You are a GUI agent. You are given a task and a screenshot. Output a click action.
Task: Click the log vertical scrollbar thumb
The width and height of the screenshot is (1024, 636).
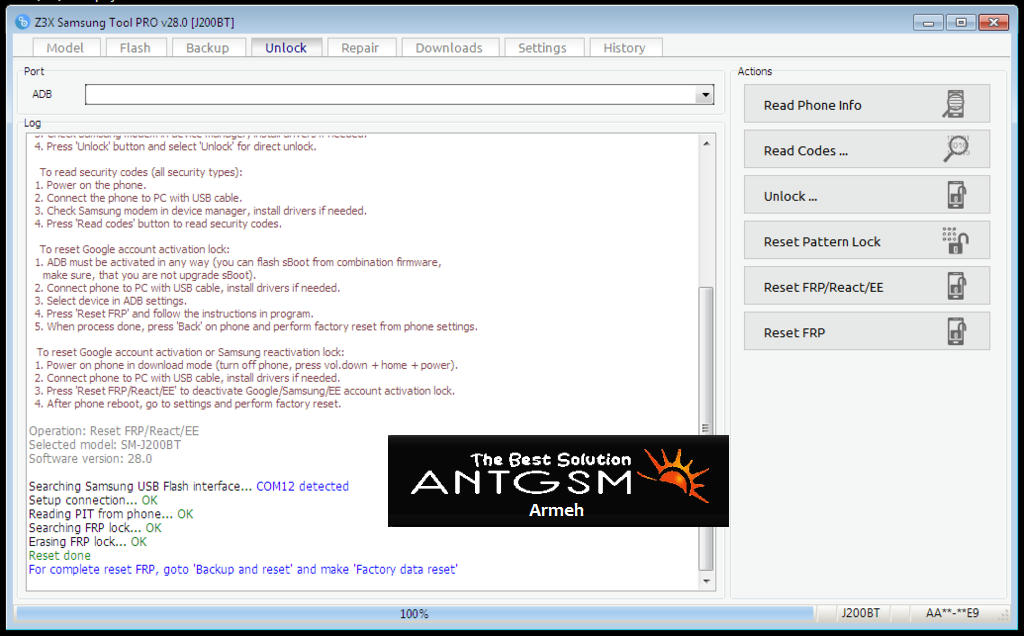coord(706,428)
